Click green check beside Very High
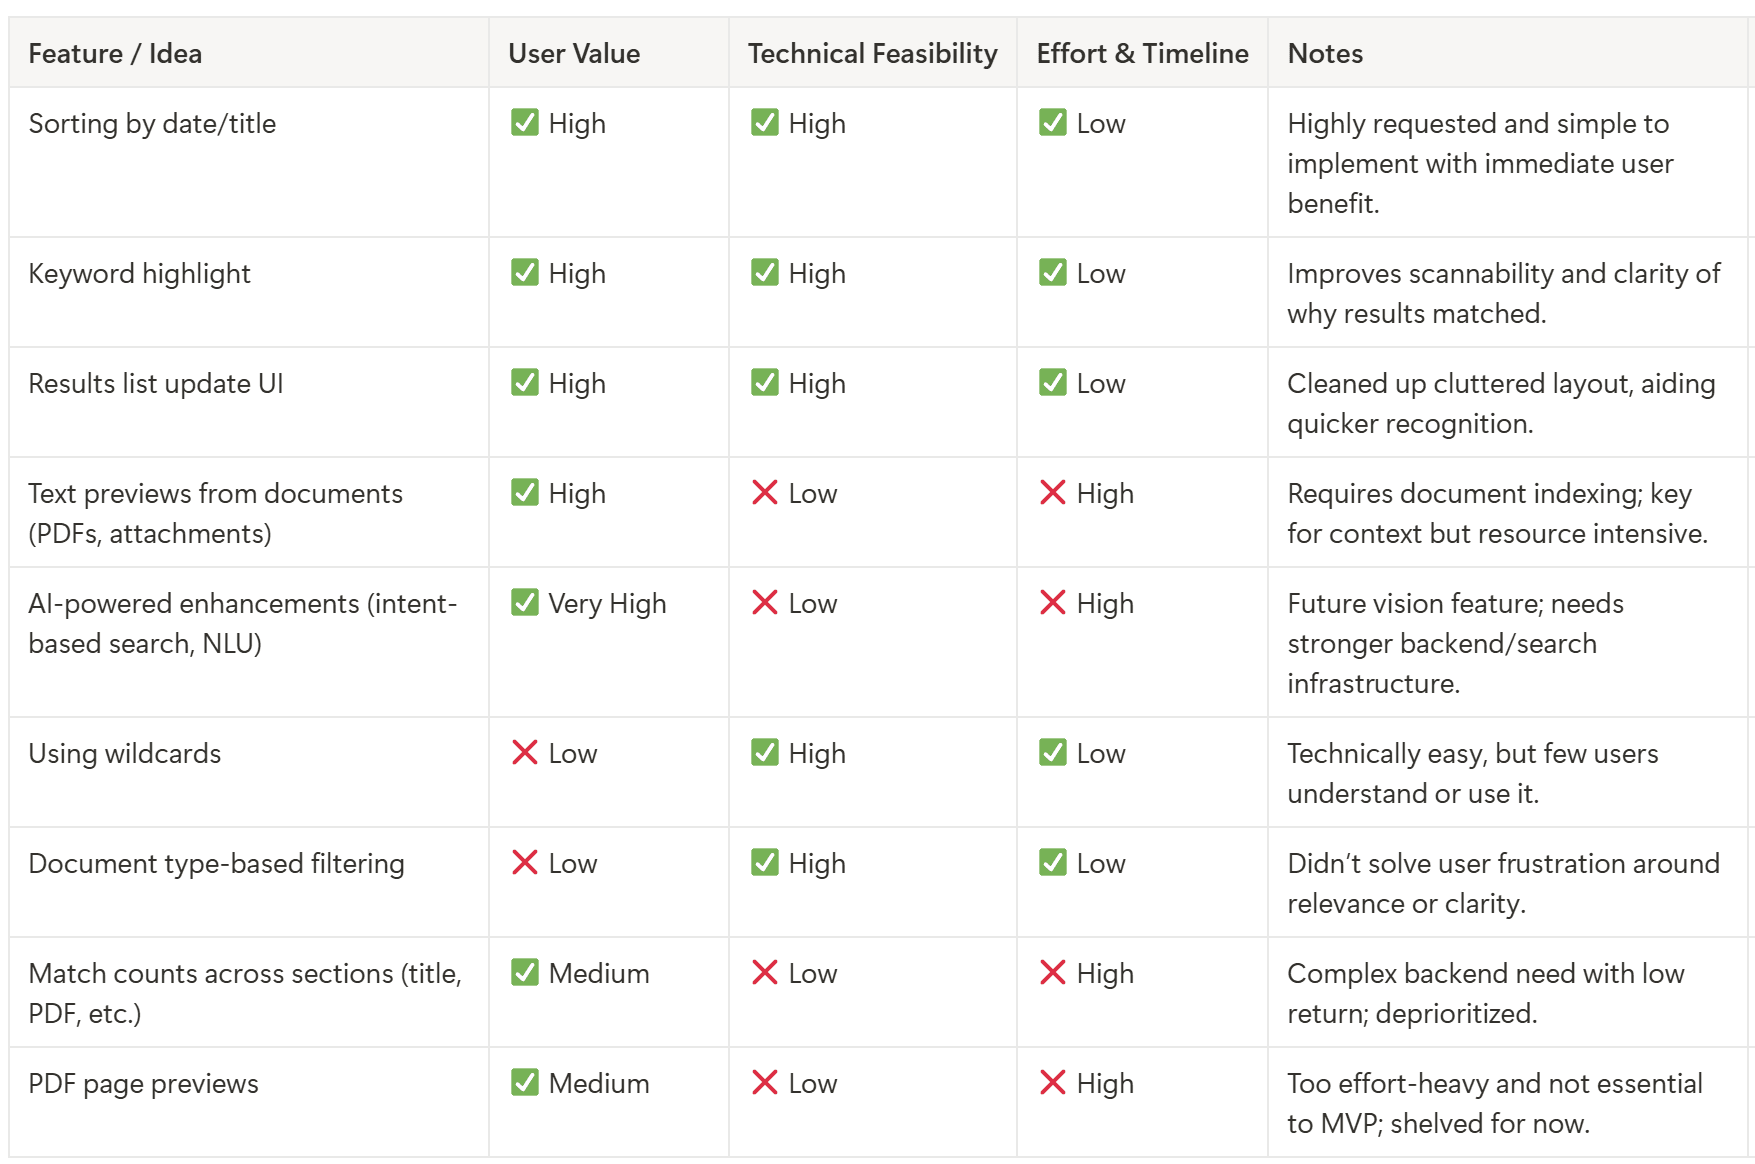The image size is (1755, 1164). point(524,602)
